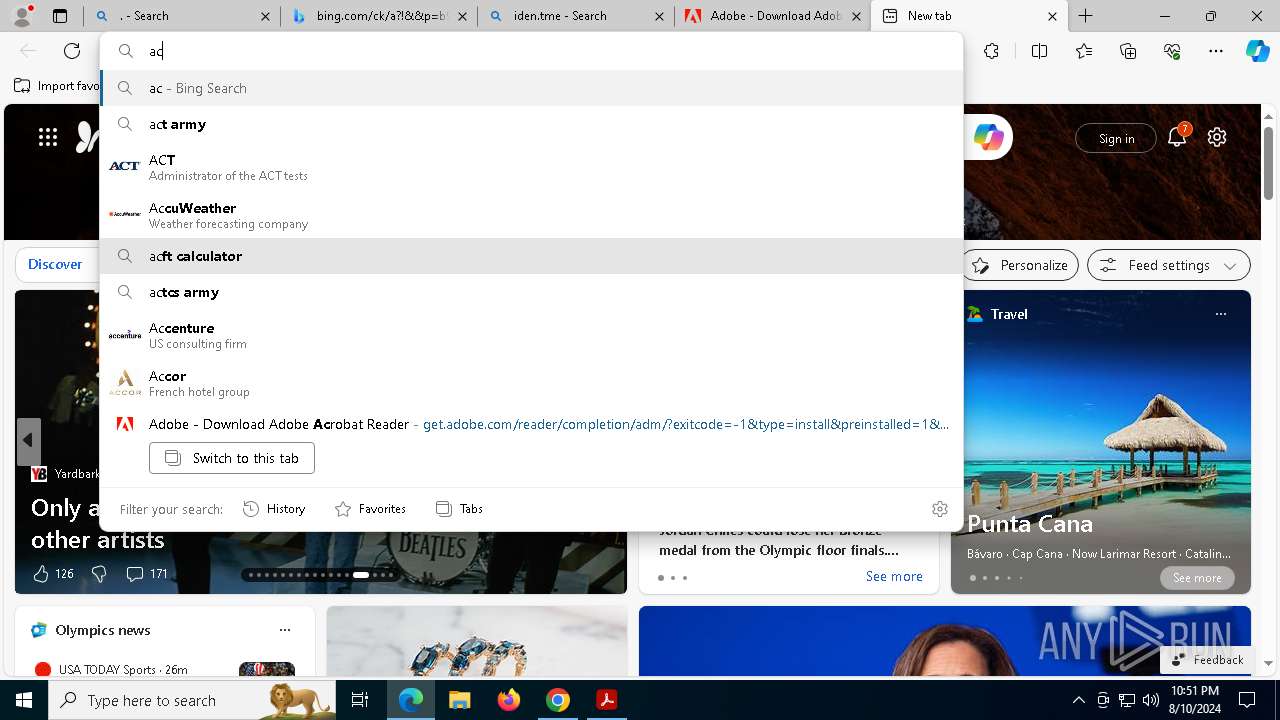Launch Firefox from taskbar

click(509, 700)
